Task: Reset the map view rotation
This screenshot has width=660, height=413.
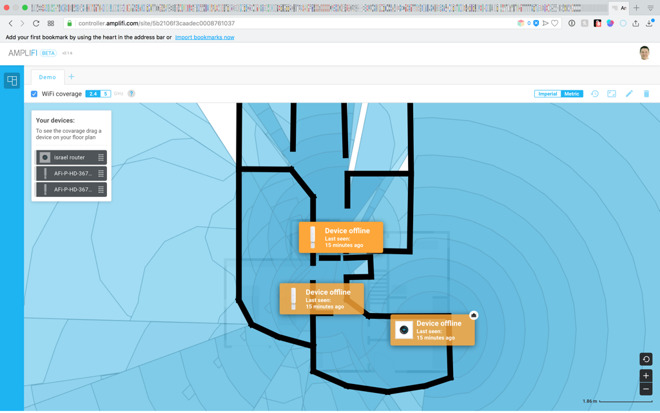Action: (646, 359)
